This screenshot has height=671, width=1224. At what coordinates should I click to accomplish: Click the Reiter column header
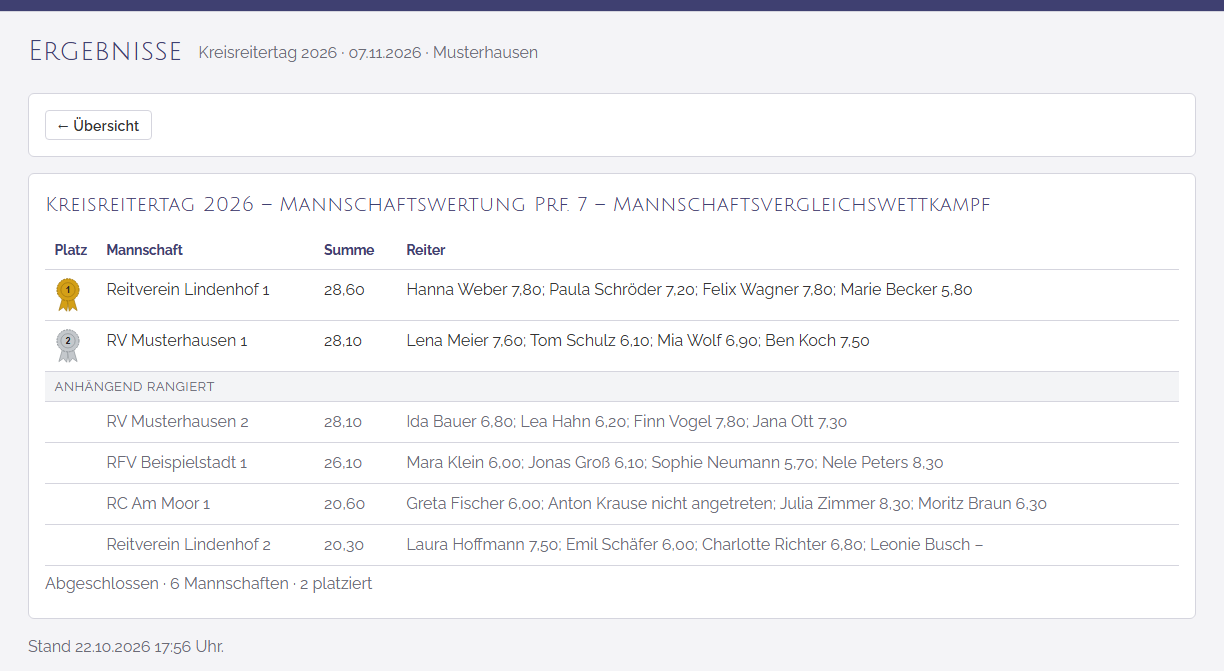click(426, 250)
